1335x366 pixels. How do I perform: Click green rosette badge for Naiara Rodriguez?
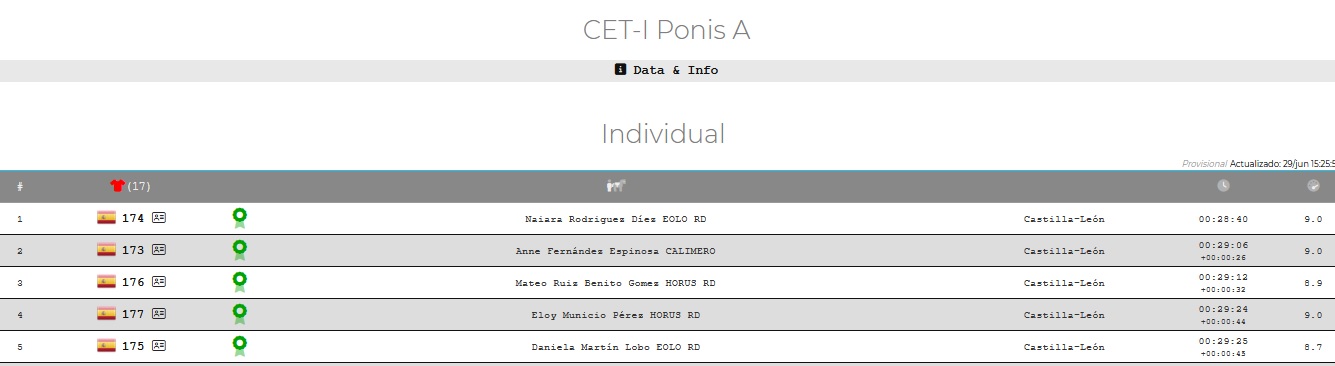239,218
